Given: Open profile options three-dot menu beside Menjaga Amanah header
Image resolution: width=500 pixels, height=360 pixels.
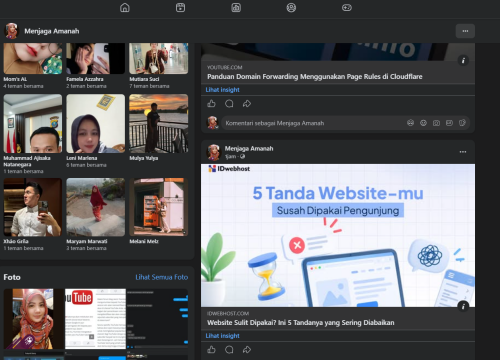Looking at the screenshot, I should [x=465, y=31].
